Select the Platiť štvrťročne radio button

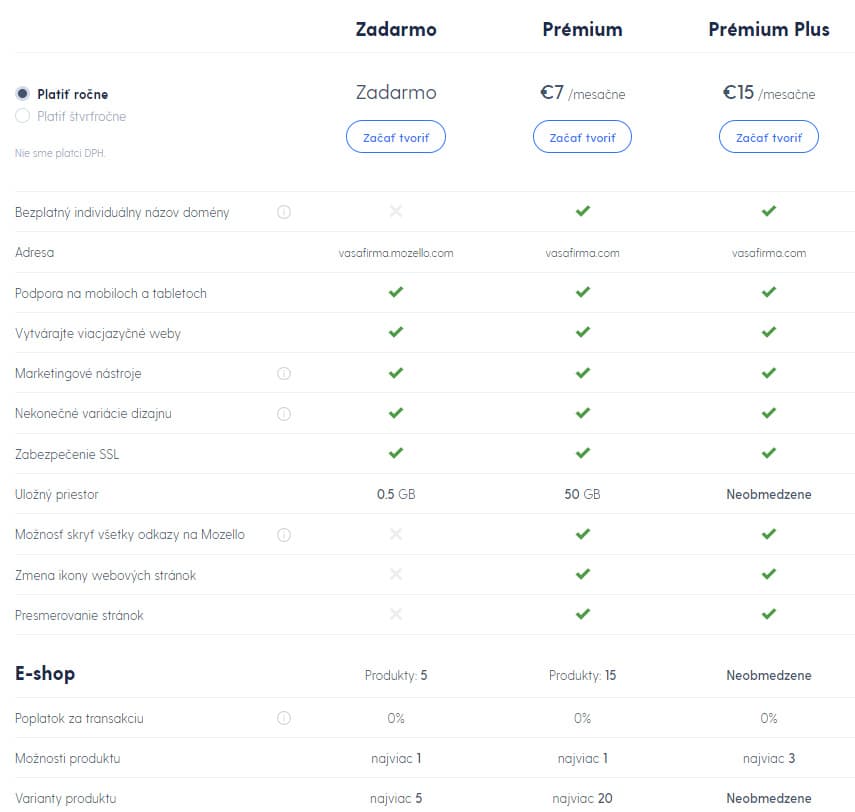click(x=22, y=116)
